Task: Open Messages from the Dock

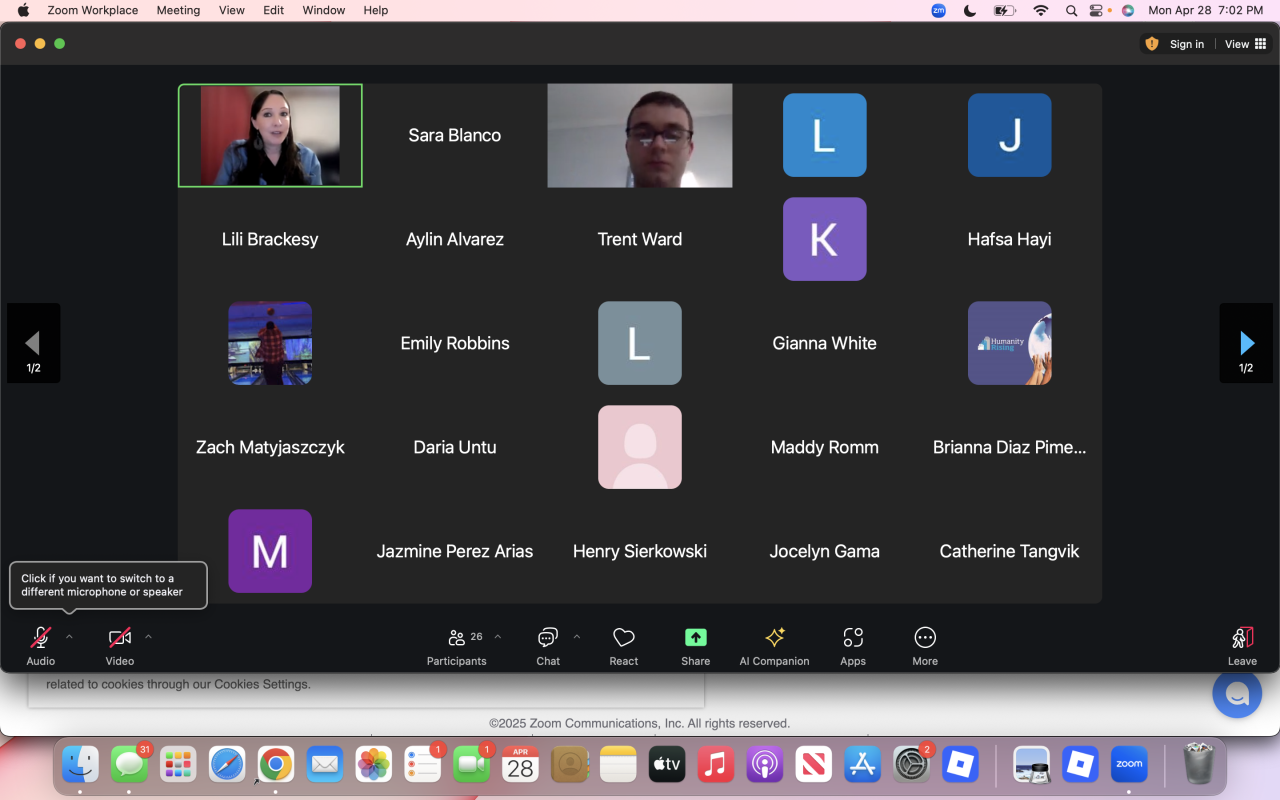Action: pos(130,765)
